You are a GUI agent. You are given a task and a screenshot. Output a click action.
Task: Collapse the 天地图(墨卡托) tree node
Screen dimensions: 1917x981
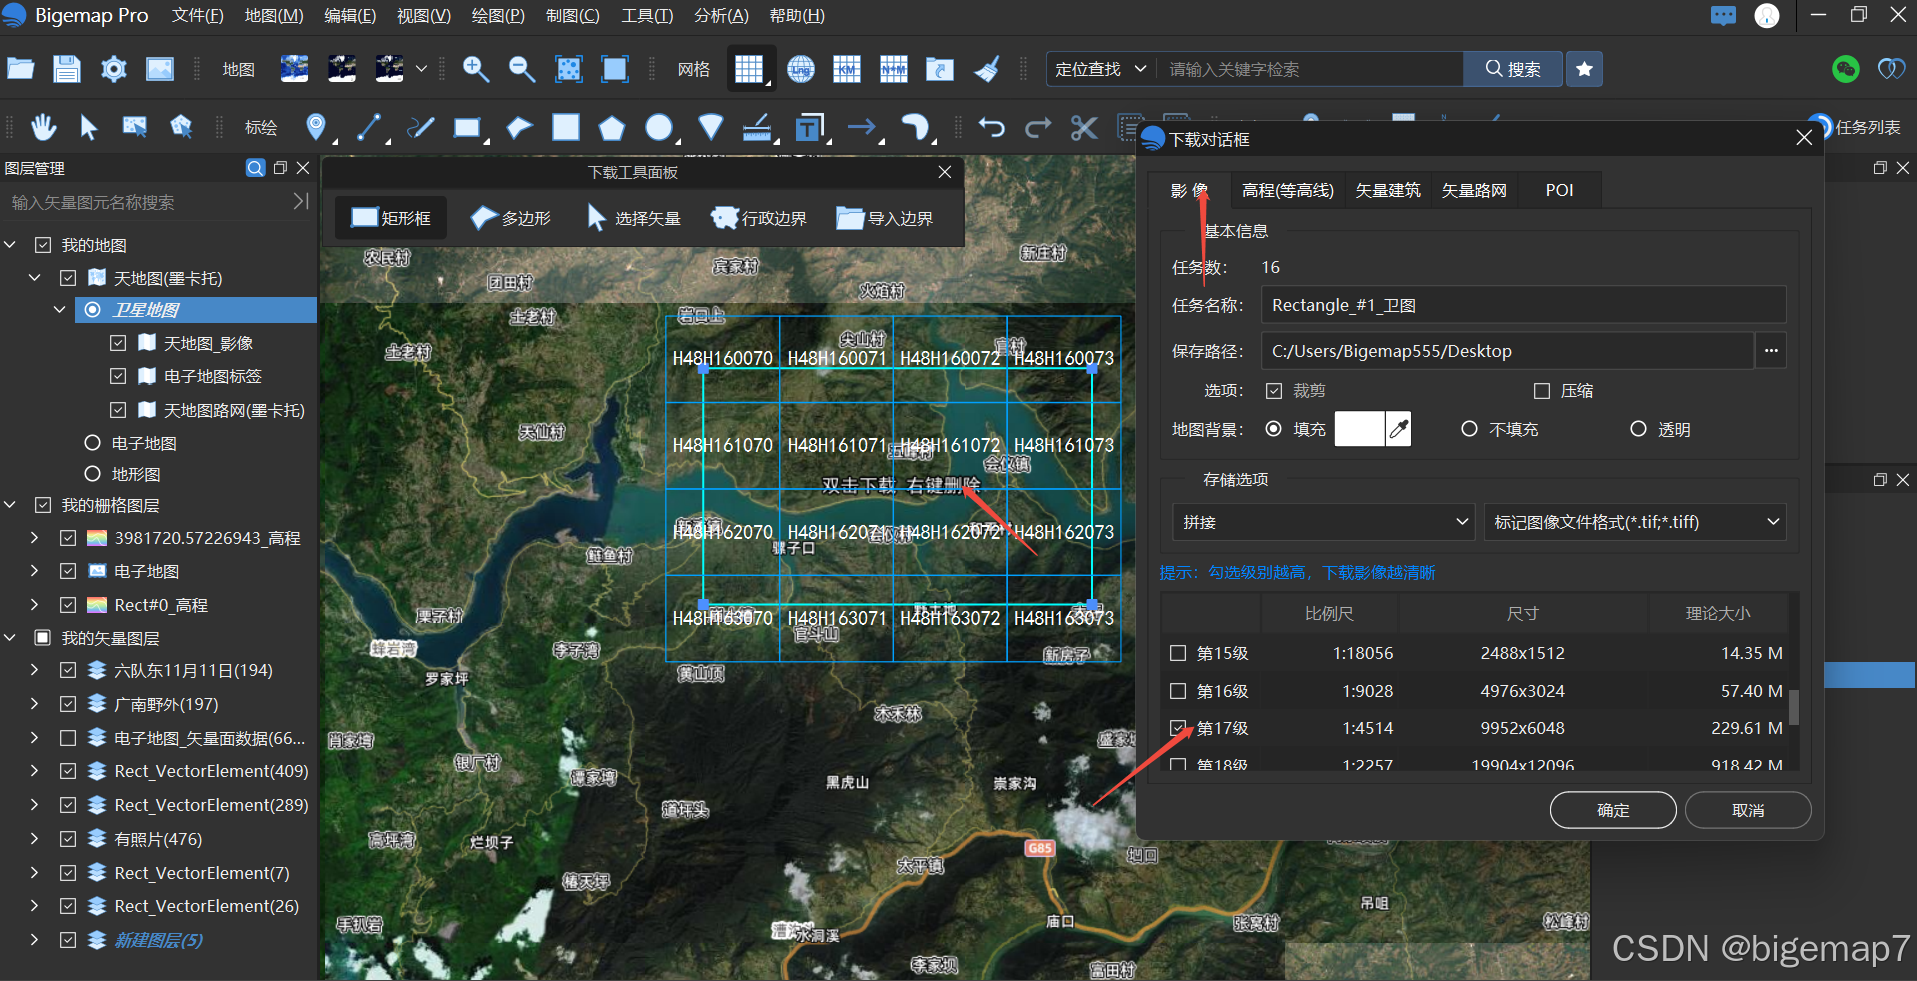coord(35,278)
